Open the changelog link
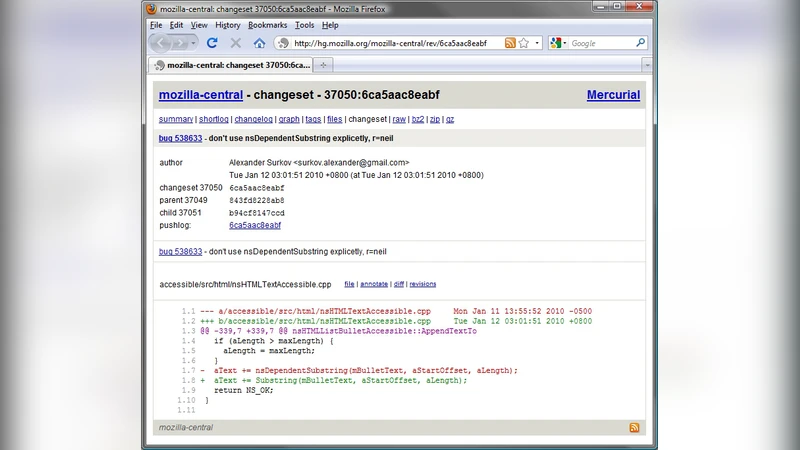The height and width of the screenshot is (450, 800). [x=252, y=119]
